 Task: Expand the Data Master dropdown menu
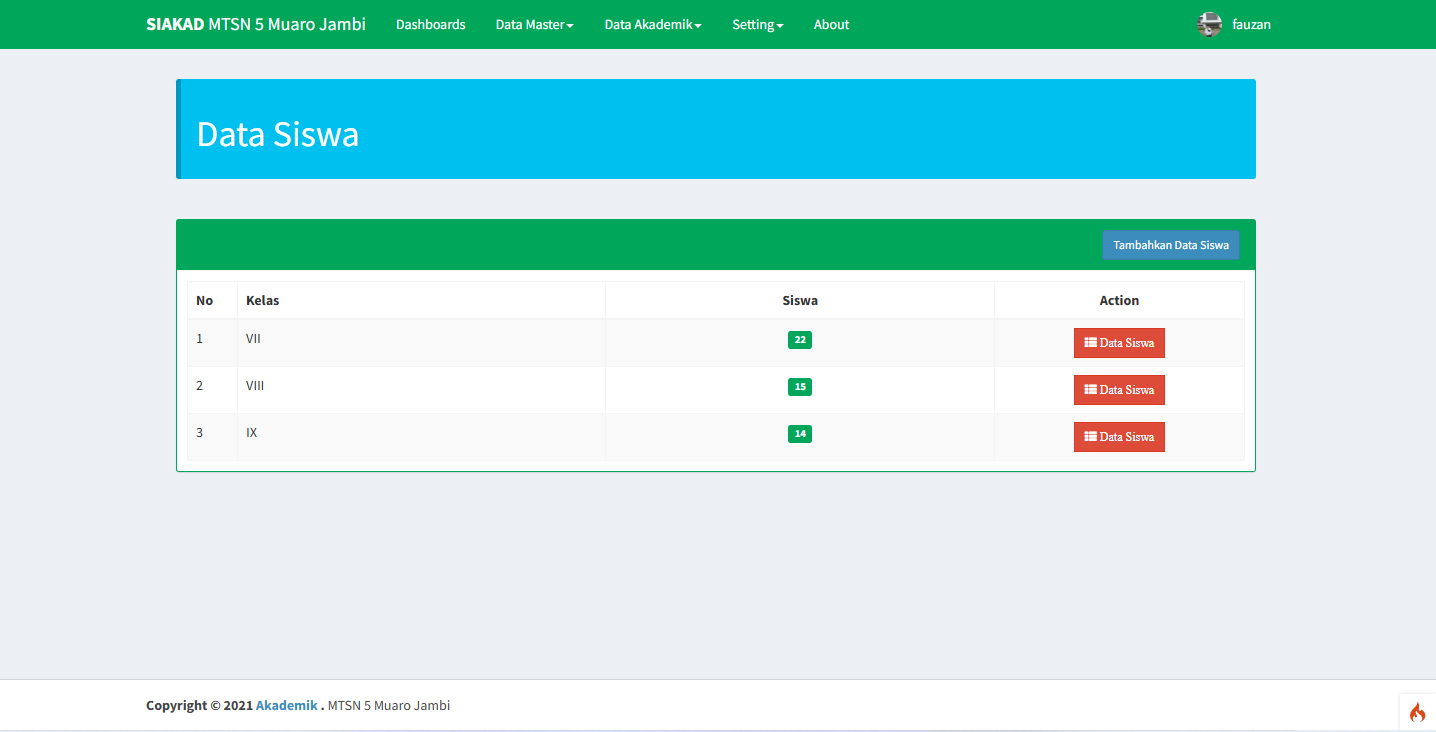coord(534,25)
